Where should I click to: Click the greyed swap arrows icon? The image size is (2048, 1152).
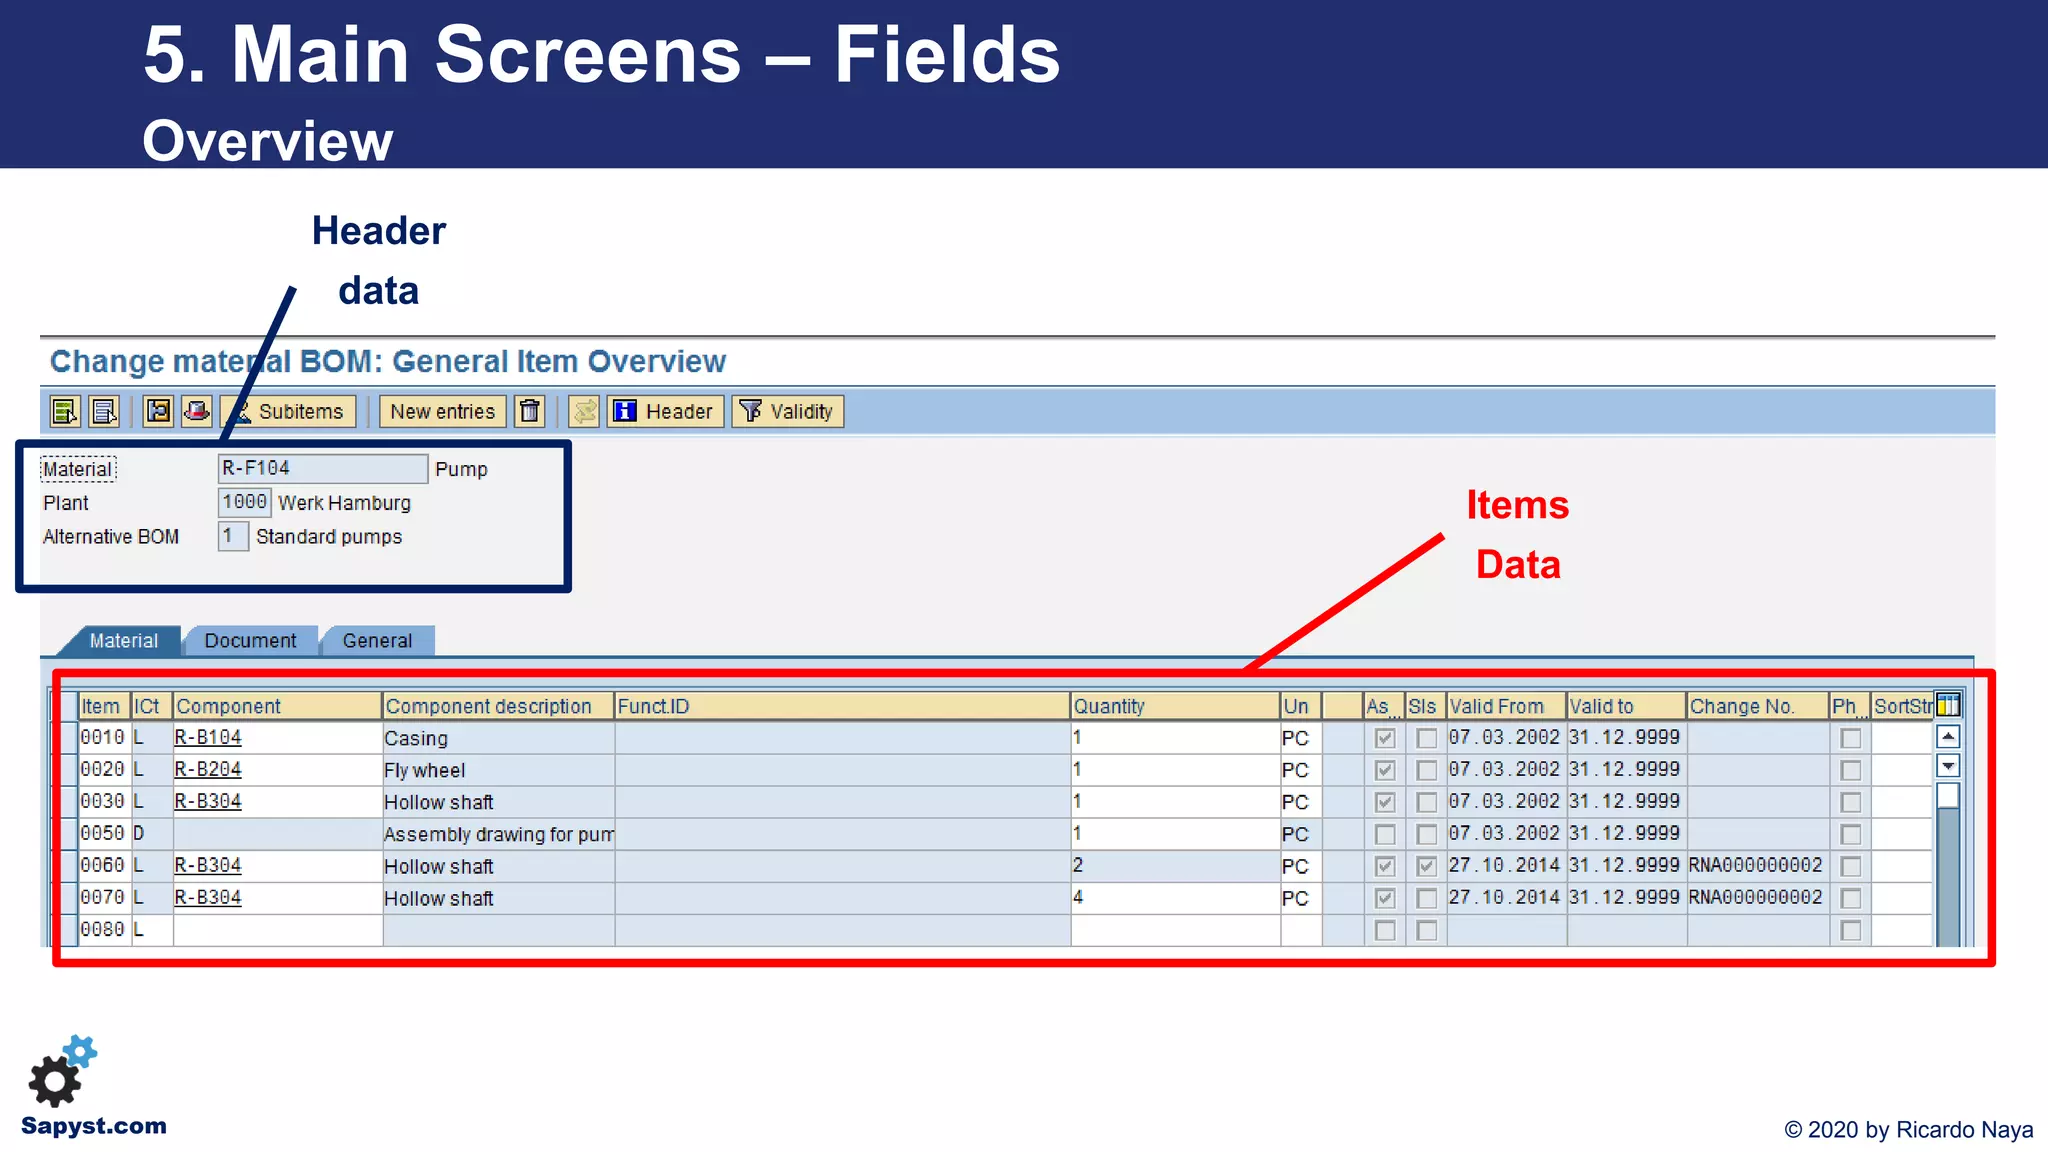tap(585, 411)
